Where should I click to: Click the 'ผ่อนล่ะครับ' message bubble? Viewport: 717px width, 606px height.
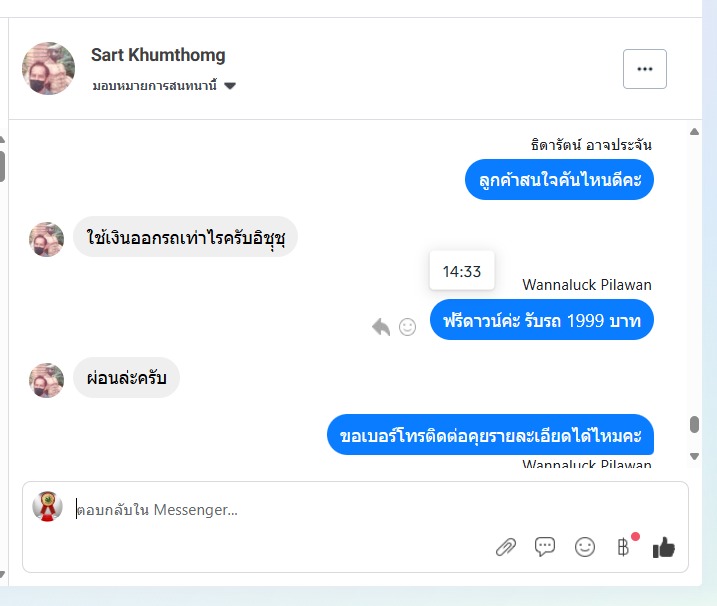coord(126,378)
